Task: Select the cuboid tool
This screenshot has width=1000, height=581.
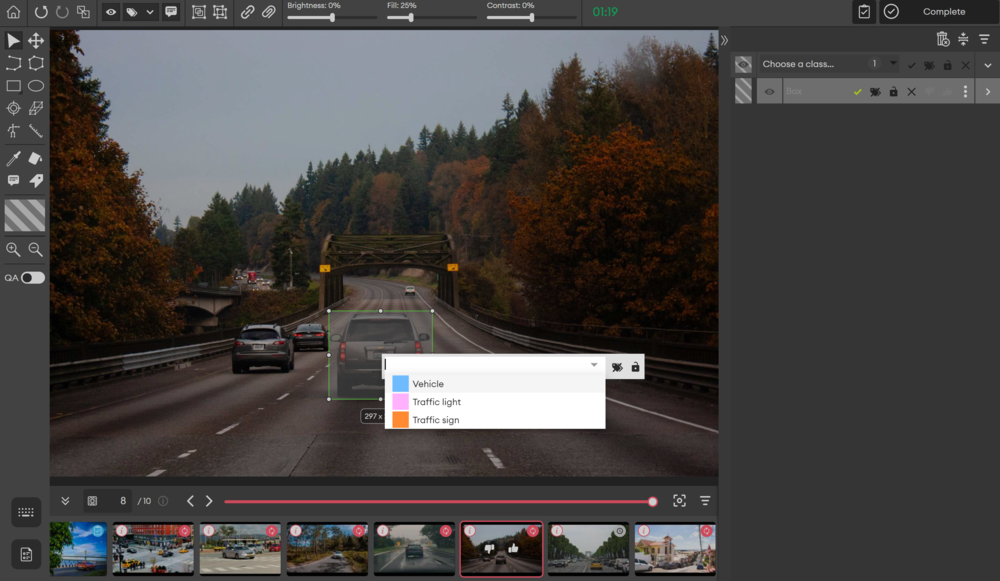Action: (36, 108)
